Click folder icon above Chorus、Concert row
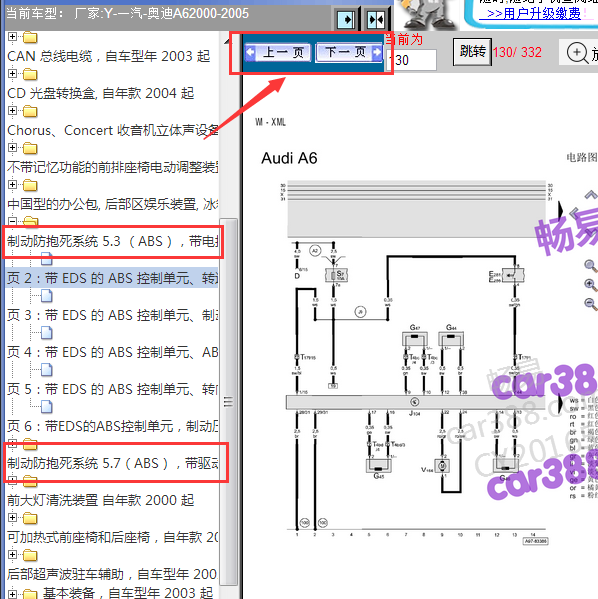Viewport: 598px width, 599px height. pyautogui.click(x=30, y=111)
